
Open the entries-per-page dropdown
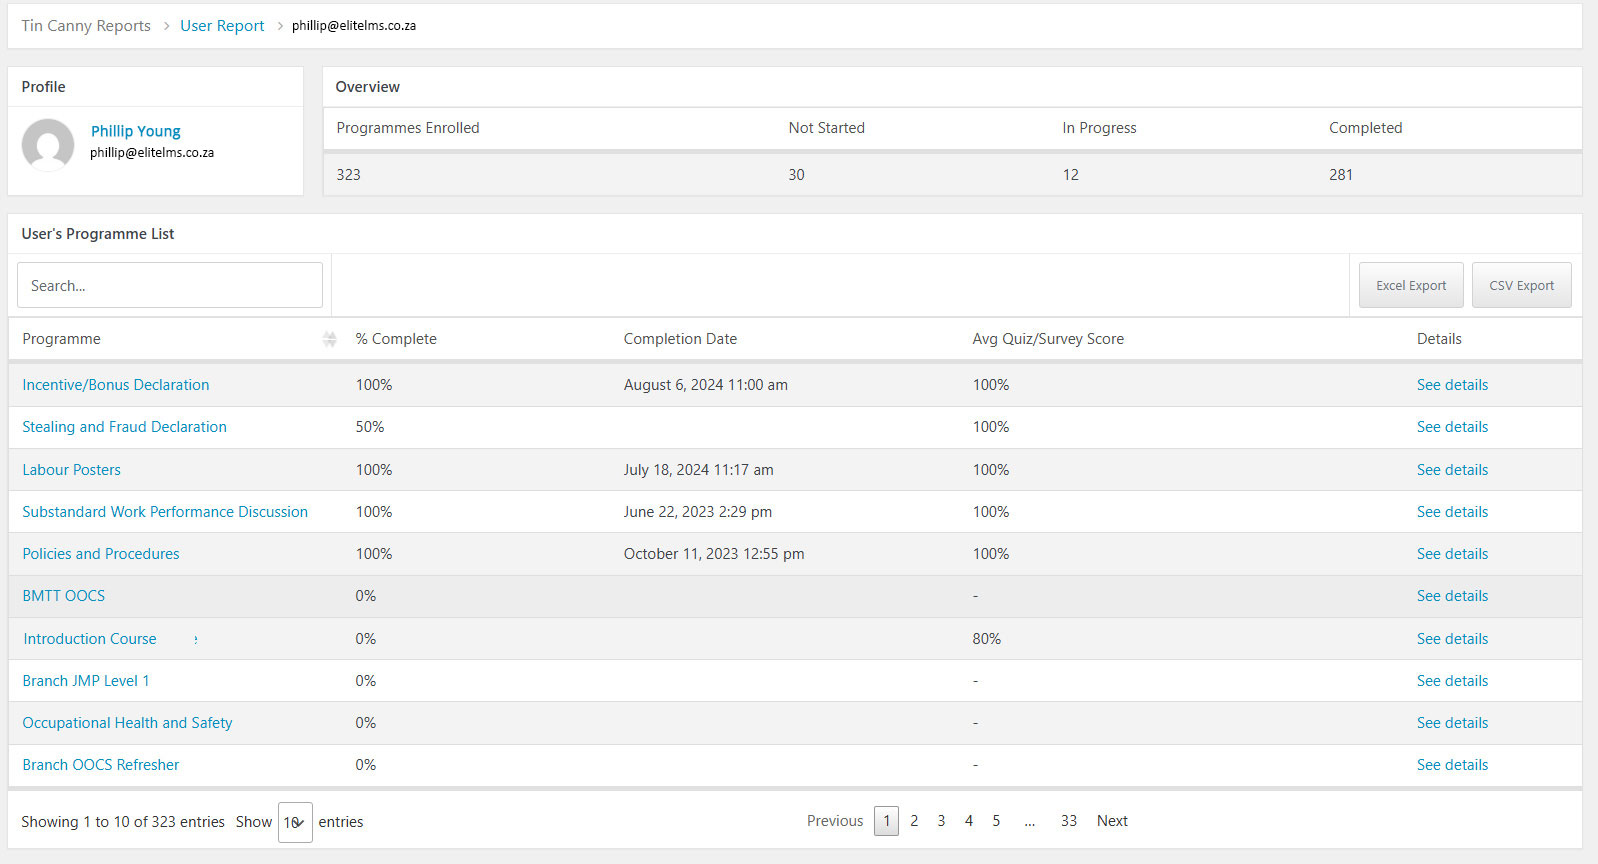(x=295, y=822)
